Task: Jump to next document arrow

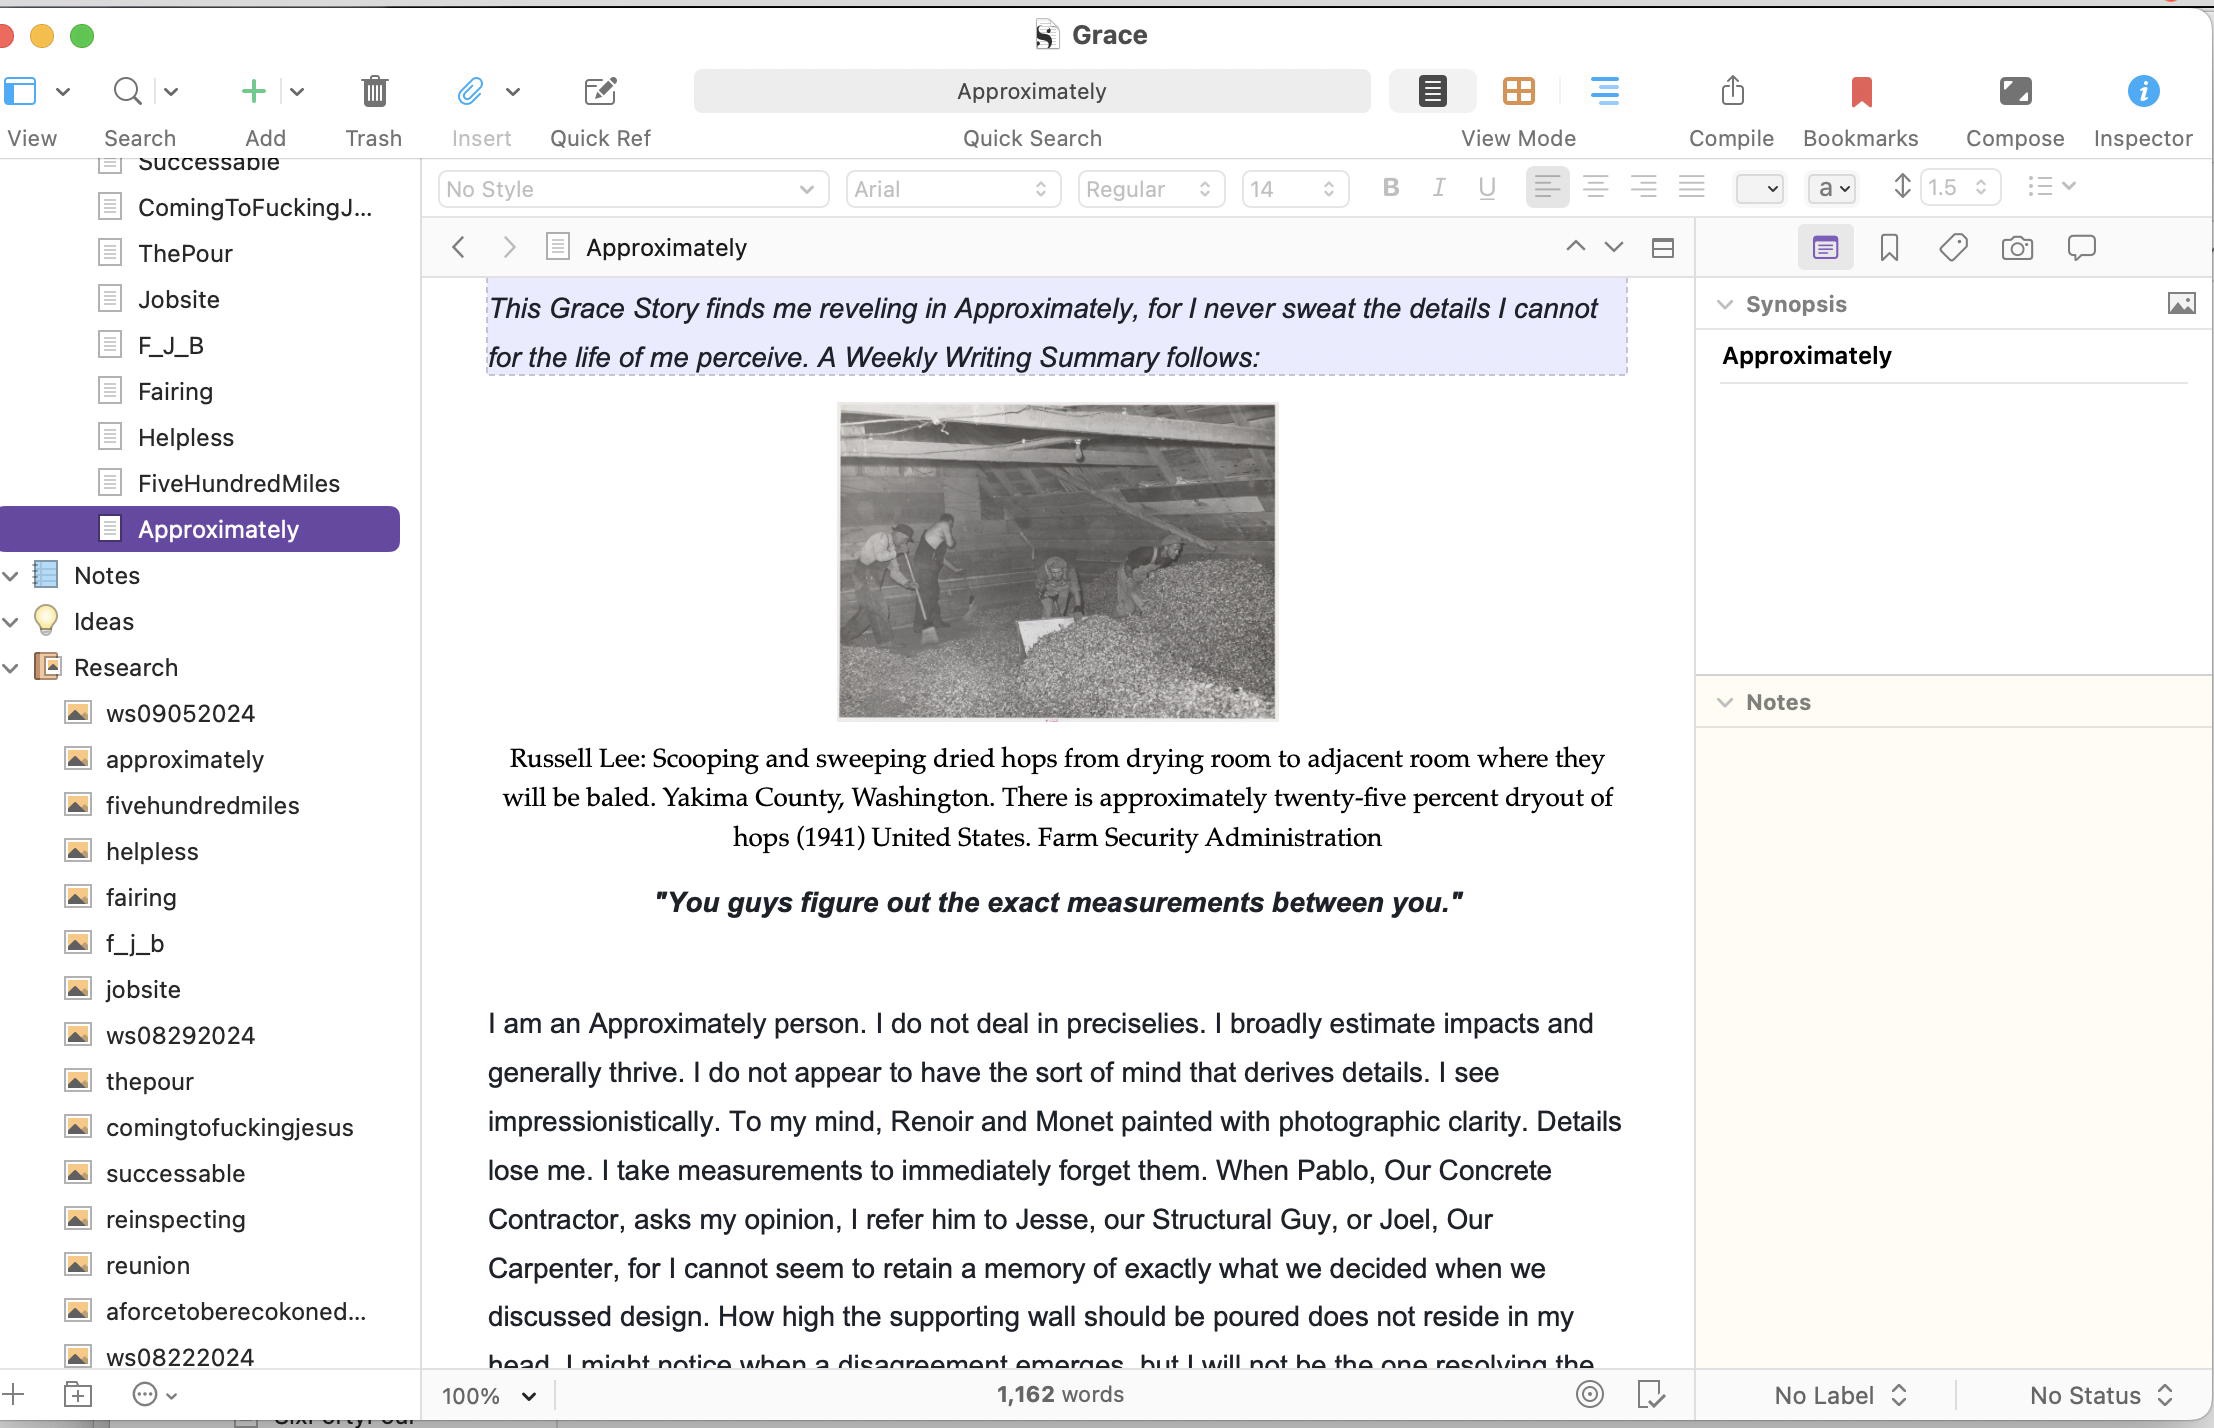Action: click(1613, 247)
